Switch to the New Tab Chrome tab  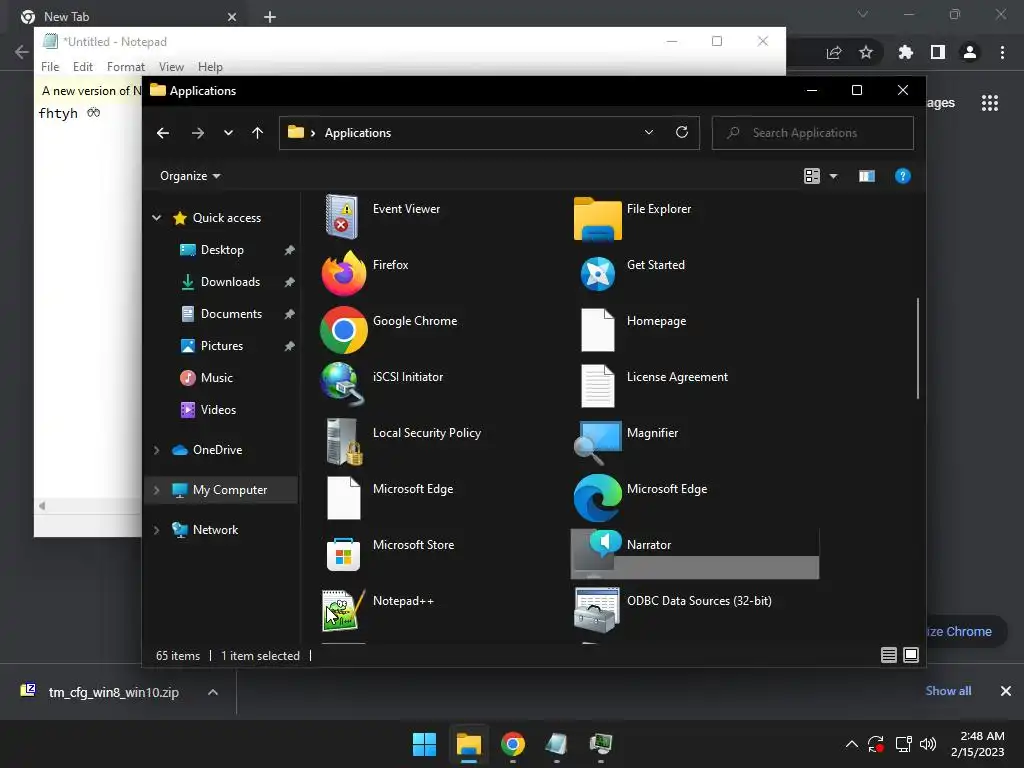click(129, 16)
